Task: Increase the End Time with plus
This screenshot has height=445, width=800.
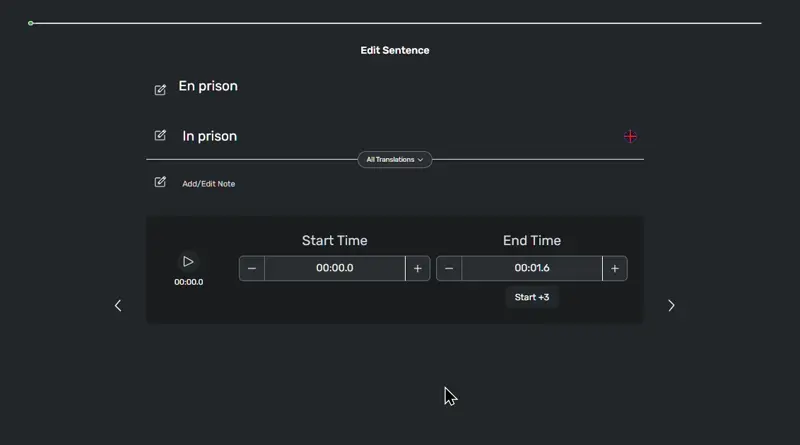Action: point(615,268)
